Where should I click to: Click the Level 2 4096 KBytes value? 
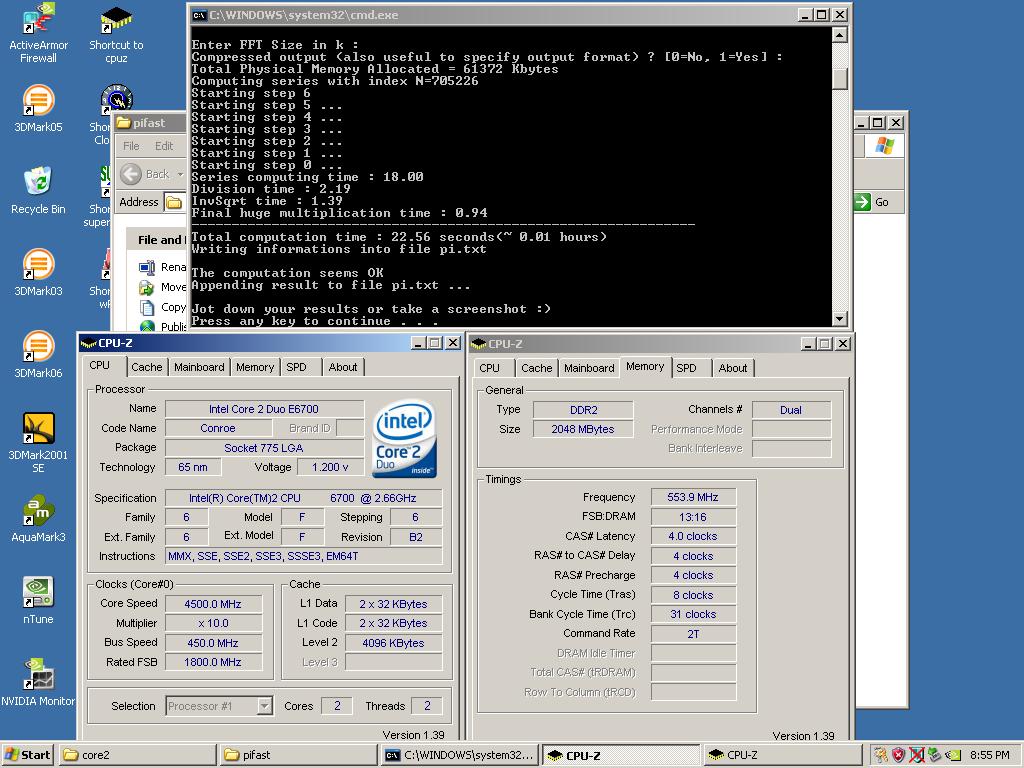393,643
